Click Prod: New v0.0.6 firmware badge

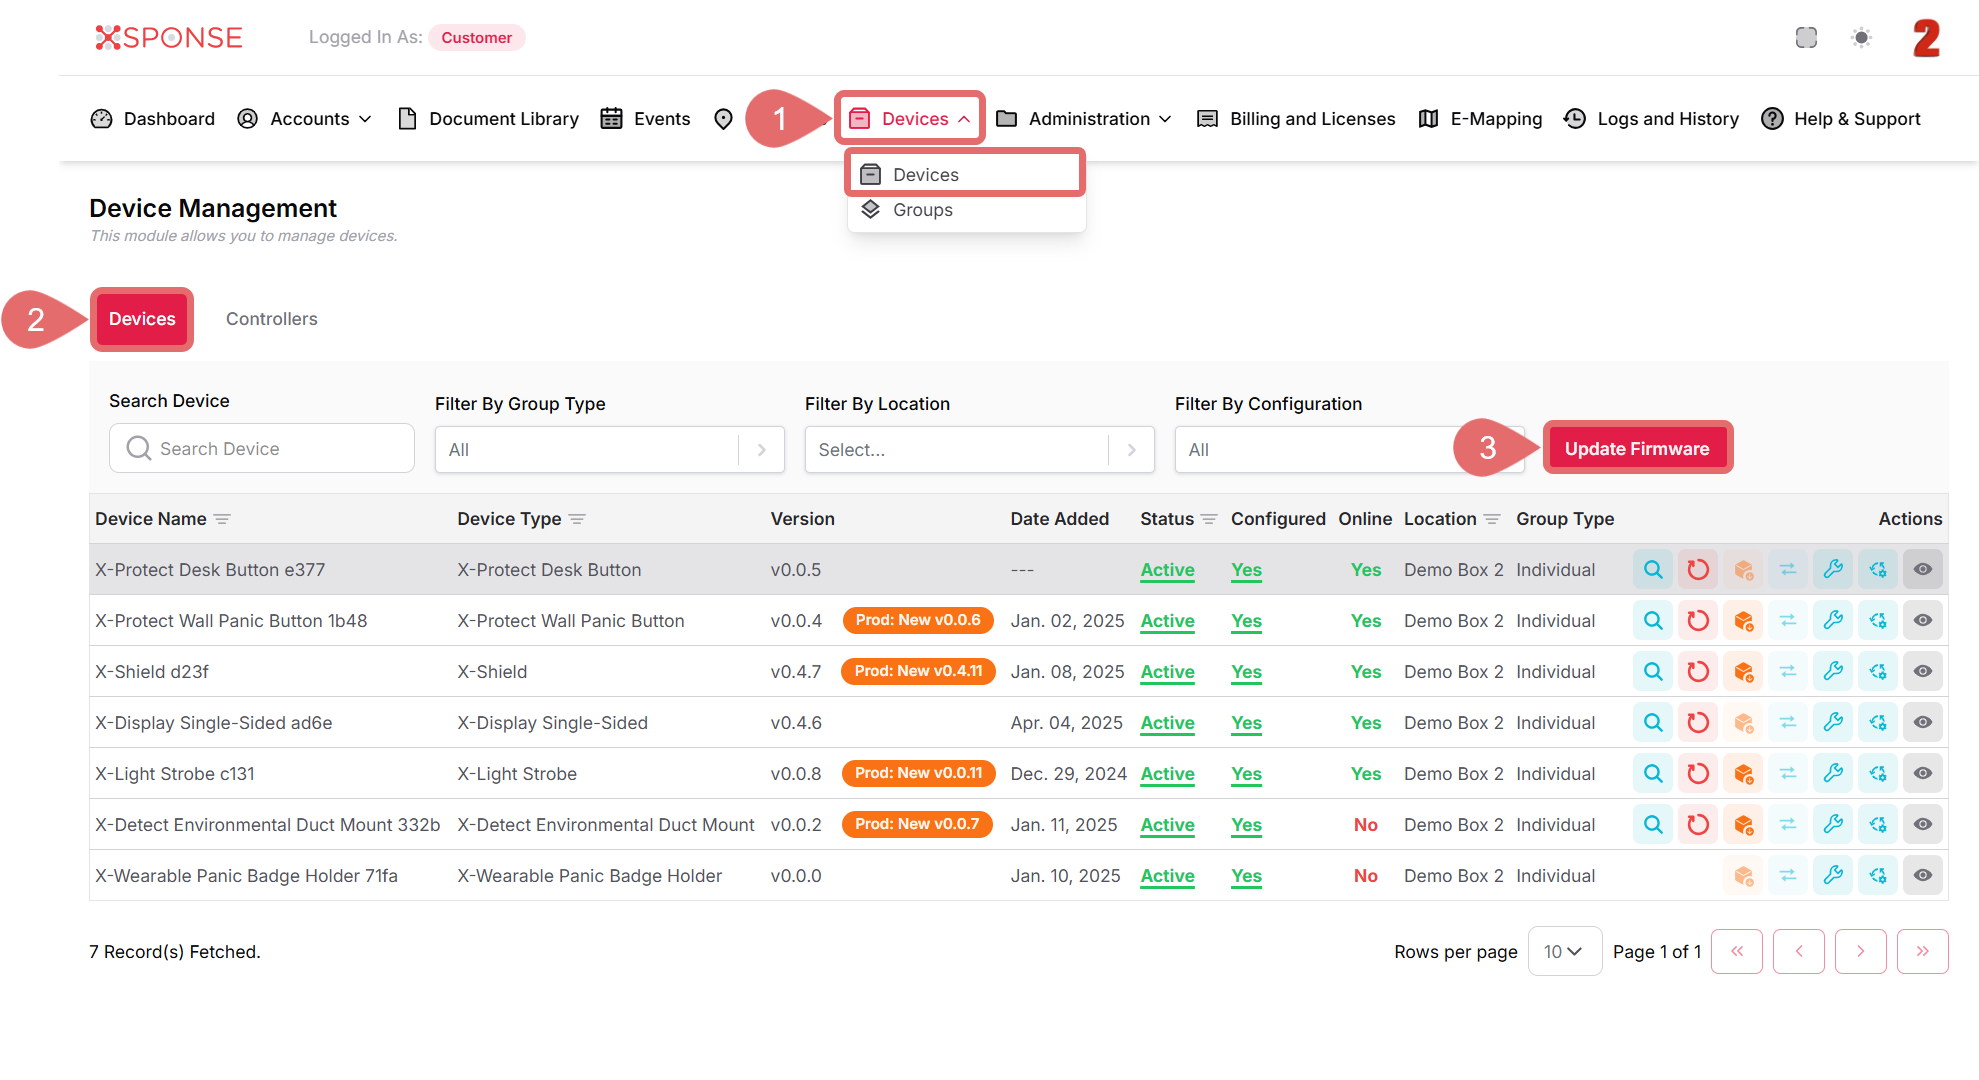[917, 620]
